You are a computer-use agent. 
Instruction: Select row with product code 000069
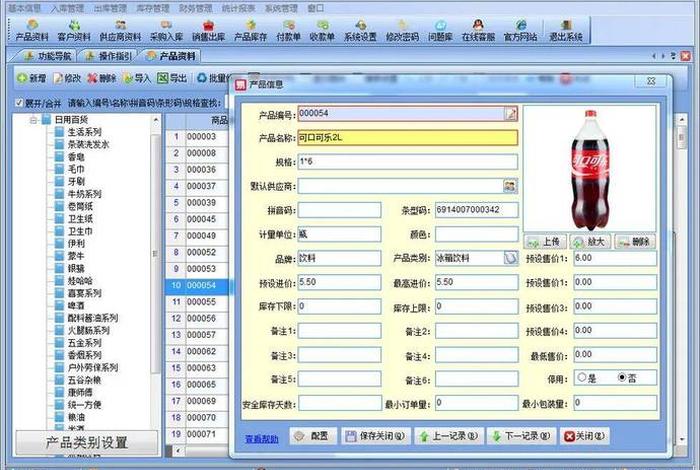click(196, 401)
